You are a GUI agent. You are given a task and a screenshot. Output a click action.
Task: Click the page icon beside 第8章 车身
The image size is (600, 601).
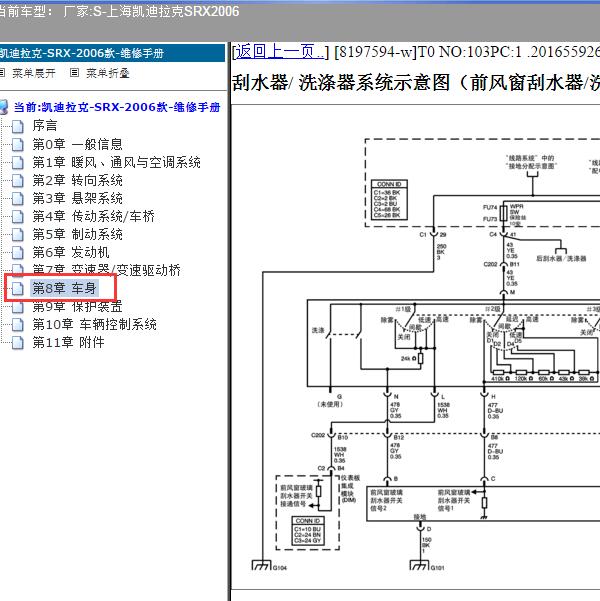18,288
